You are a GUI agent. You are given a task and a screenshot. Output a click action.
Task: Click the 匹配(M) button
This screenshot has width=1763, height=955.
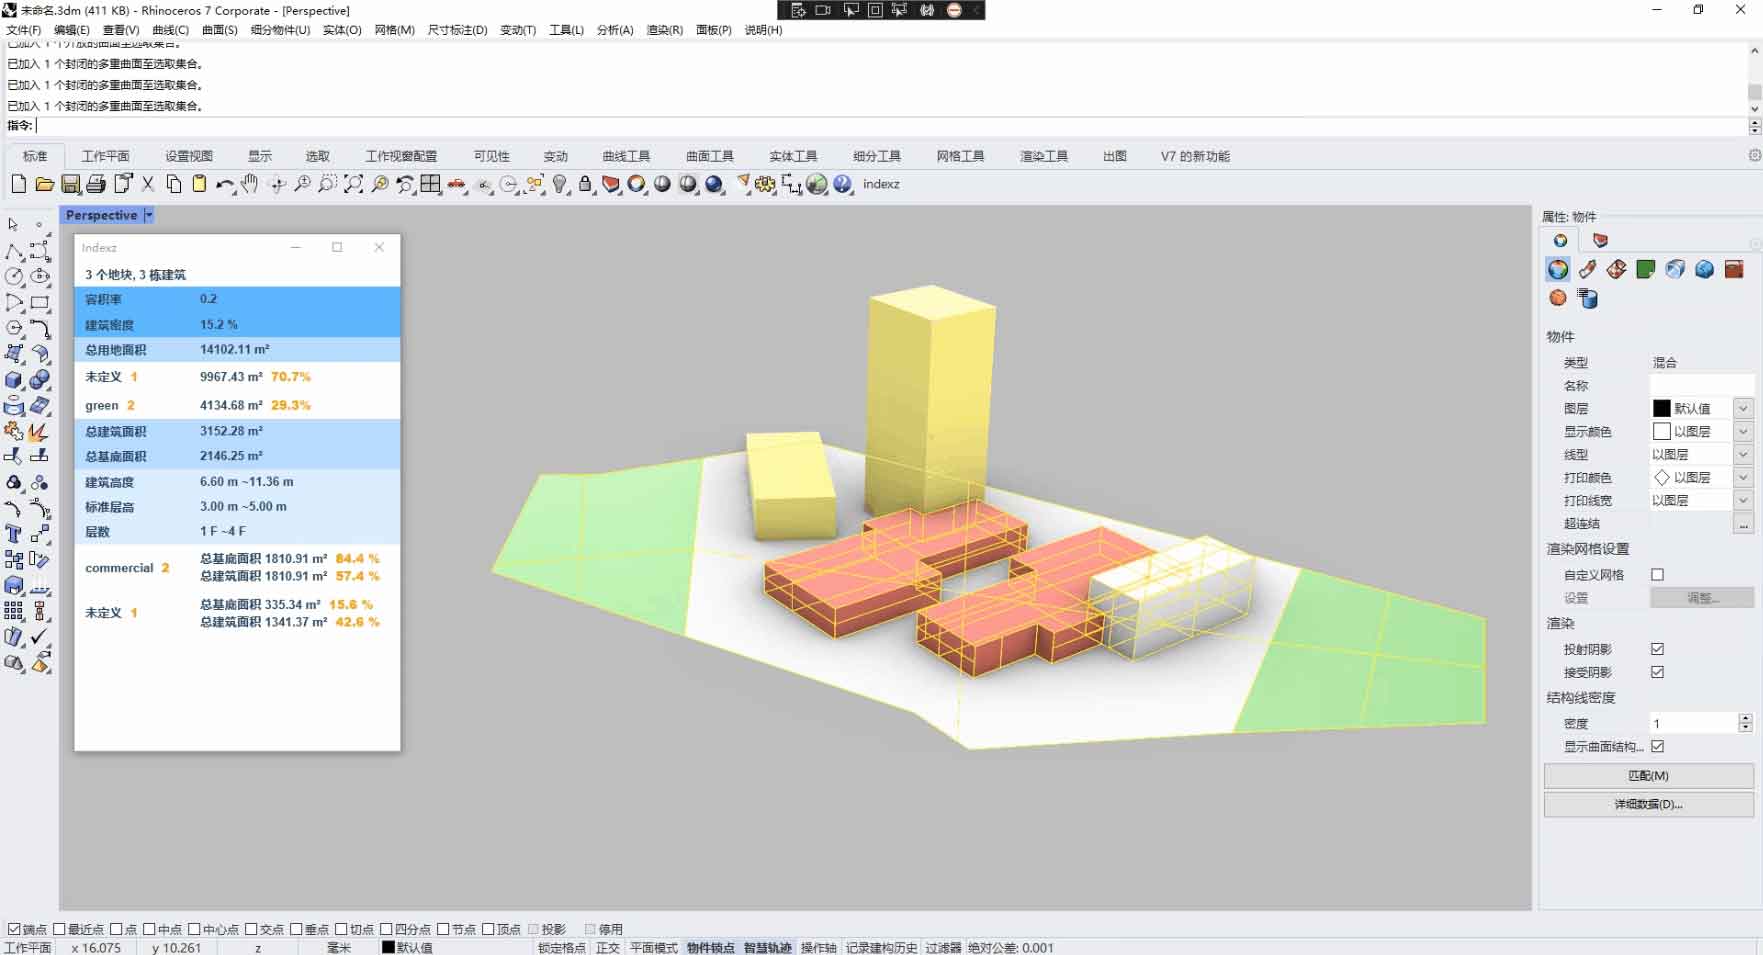tap(1648, 776)
